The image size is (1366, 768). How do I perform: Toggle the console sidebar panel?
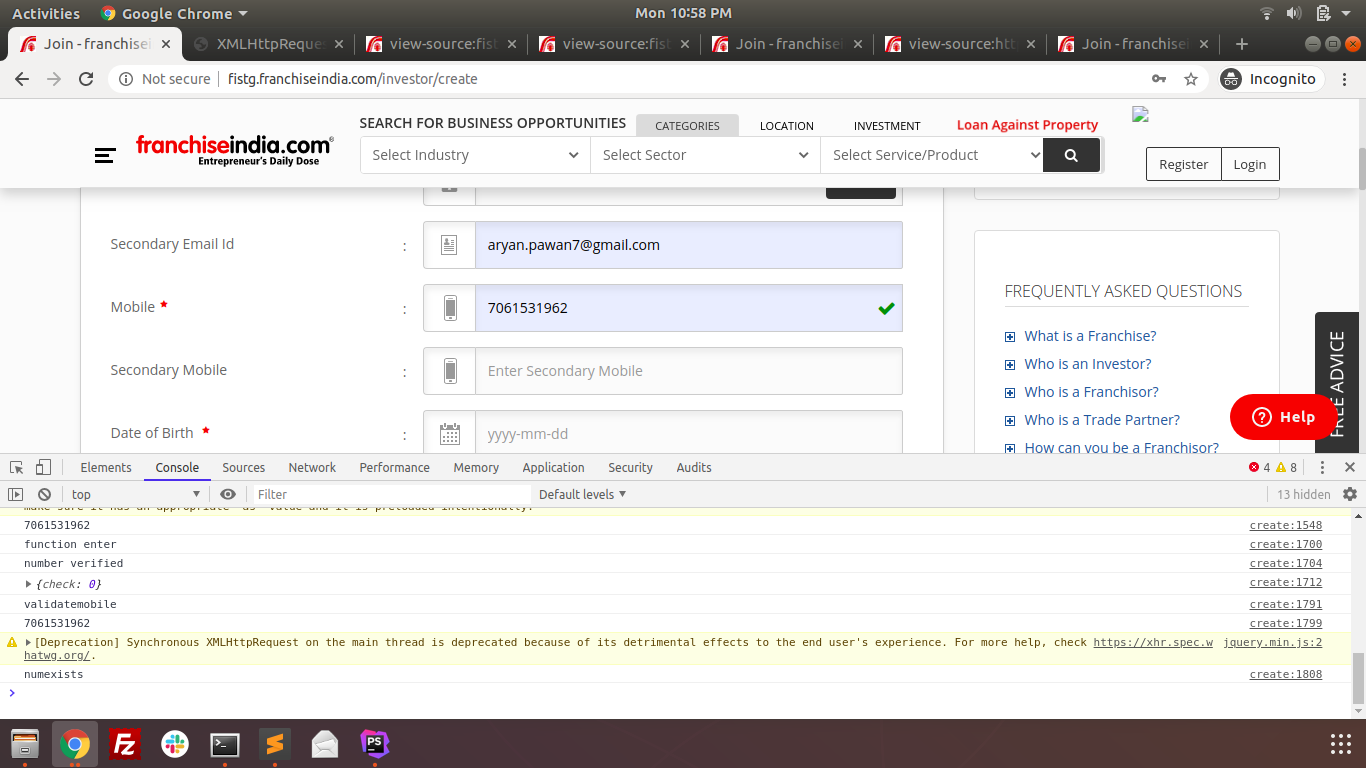[16, 494]
